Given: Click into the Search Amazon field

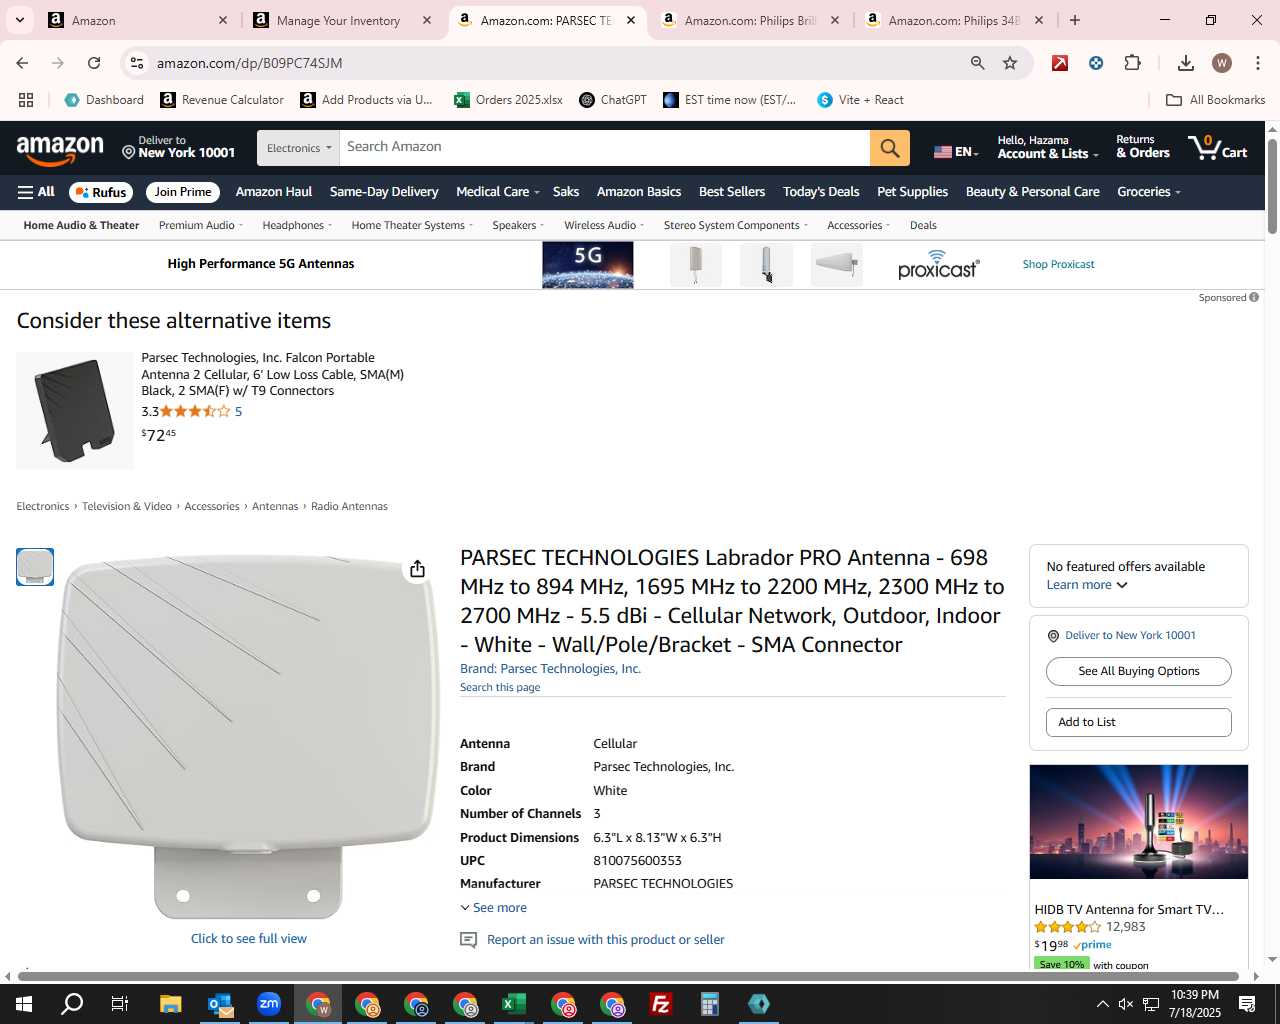Looking at the screenshot, I should [604, 148].
